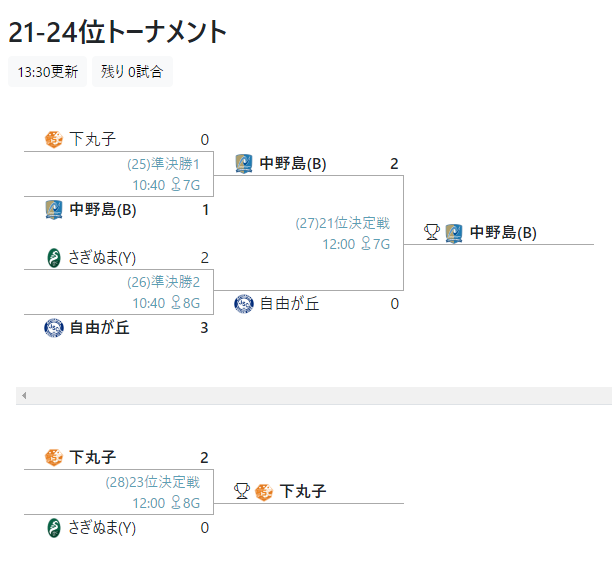Click the trophy icon beside 23rd-place winner 下丸子
Screen dimensions: 612x566
tap(242, 491)
